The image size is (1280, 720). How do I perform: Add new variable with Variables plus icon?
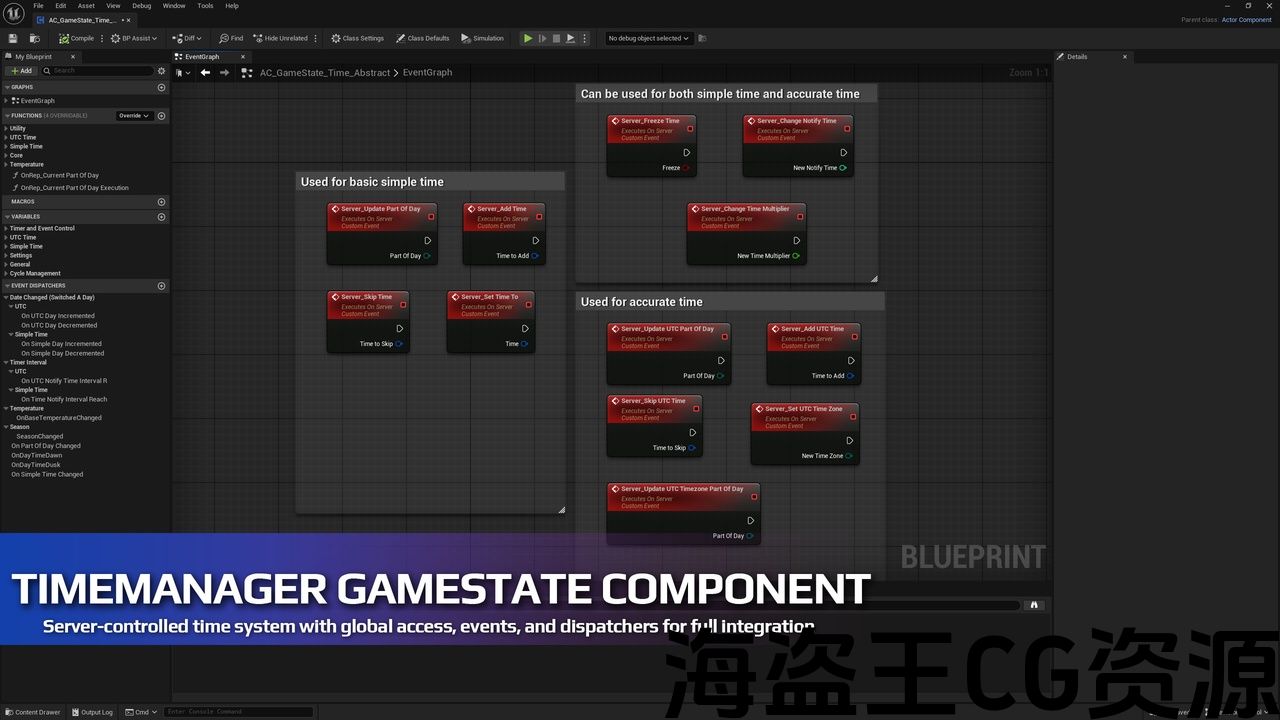tap(162, 217)
